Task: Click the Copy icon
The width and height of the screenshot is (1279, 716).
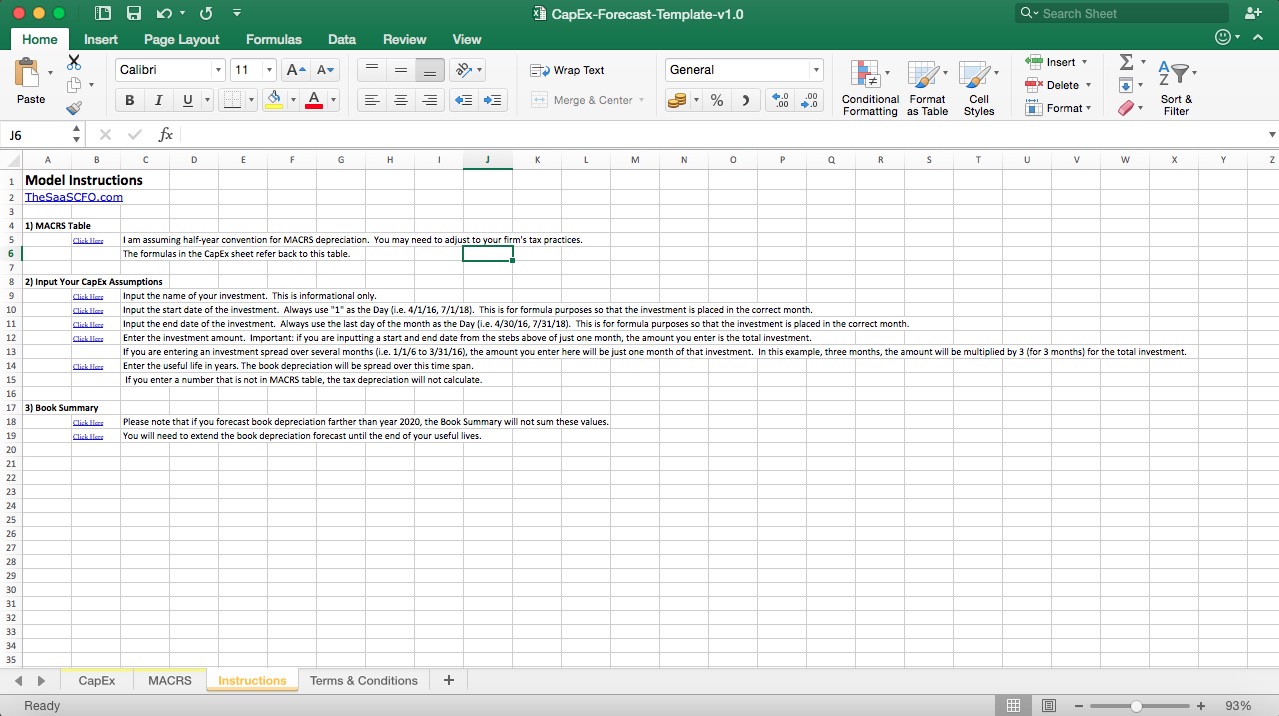Action: coord(74,85)
